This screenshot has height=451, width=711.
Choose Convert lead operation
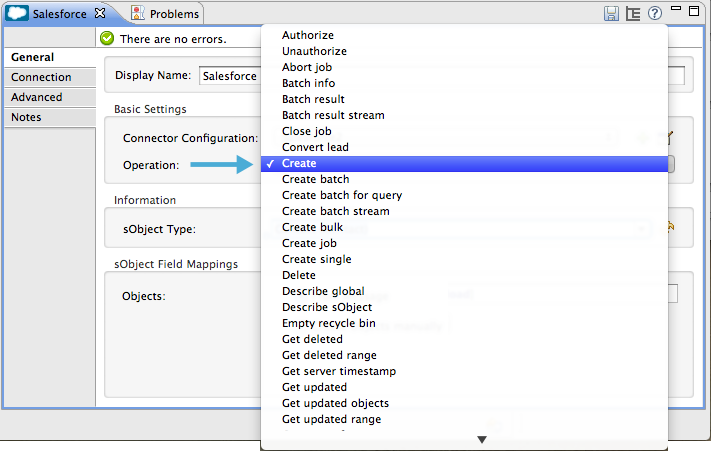pos(464,147)
